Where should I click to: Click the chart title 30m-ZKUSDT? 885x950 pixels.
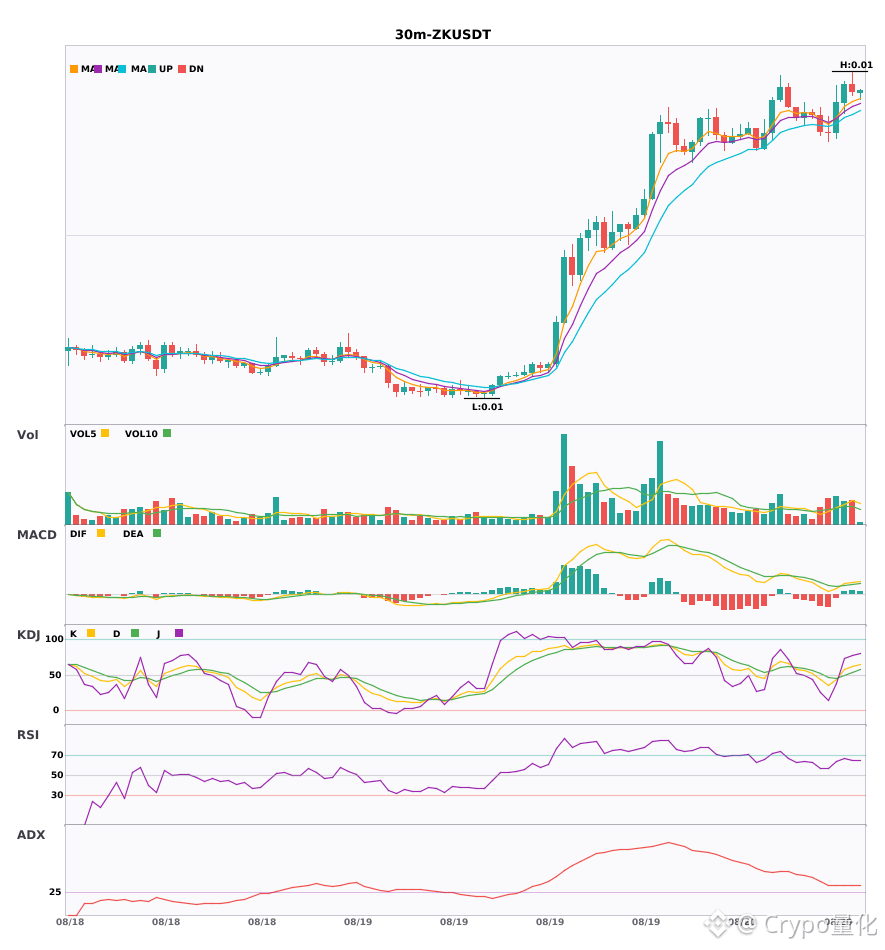(442, 35)
